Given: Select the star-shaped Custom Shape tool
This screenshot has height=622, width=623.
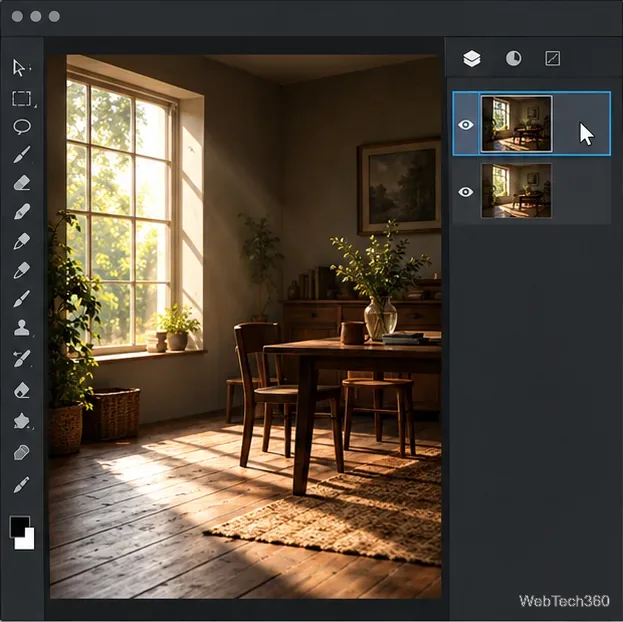Looking at the screenshot, I should (22, 421).
